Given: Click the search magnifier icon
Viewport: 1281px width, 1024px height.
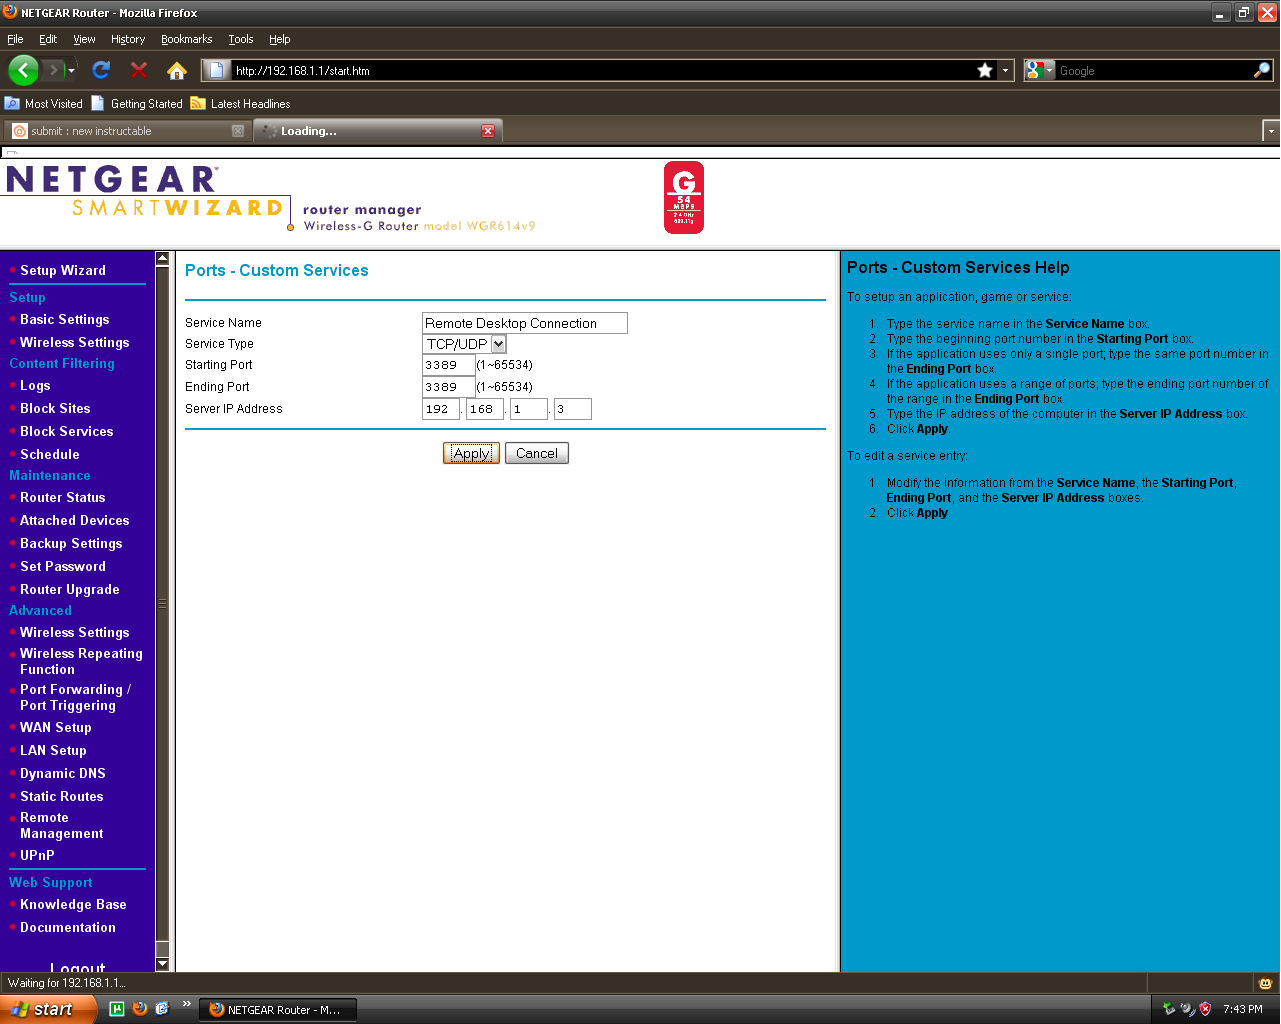Looking at the screenshot, I should (1262, 70).
